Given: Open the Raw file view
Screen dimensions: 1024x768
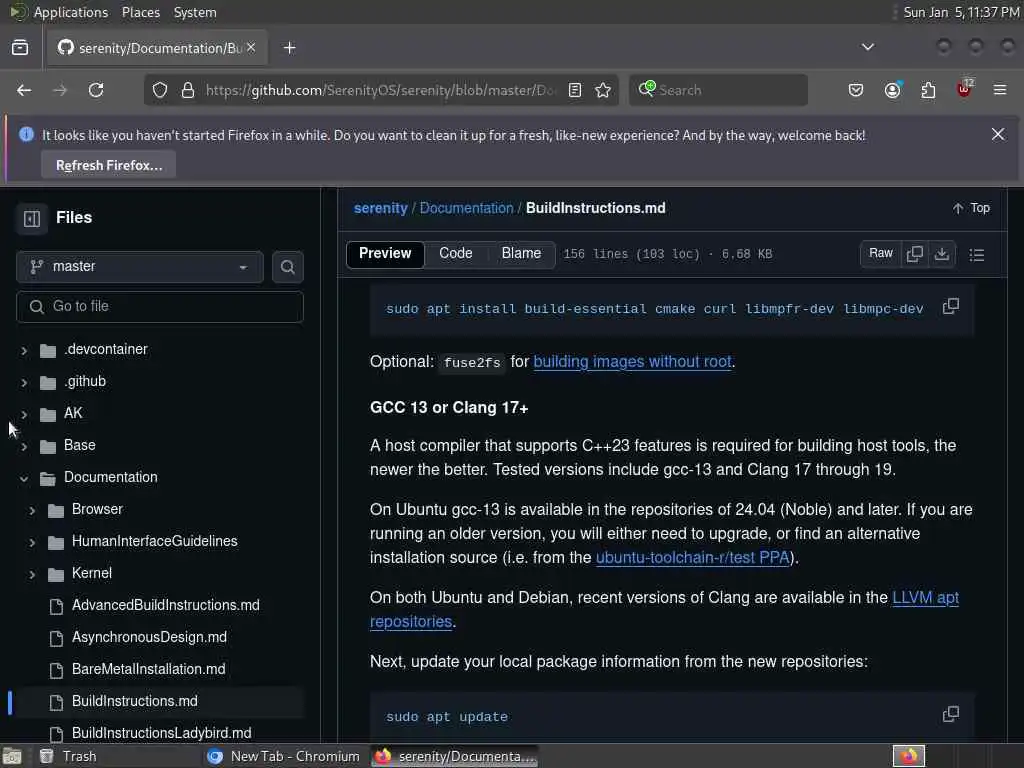Looking at the screenshot, I should coord(880,253).
